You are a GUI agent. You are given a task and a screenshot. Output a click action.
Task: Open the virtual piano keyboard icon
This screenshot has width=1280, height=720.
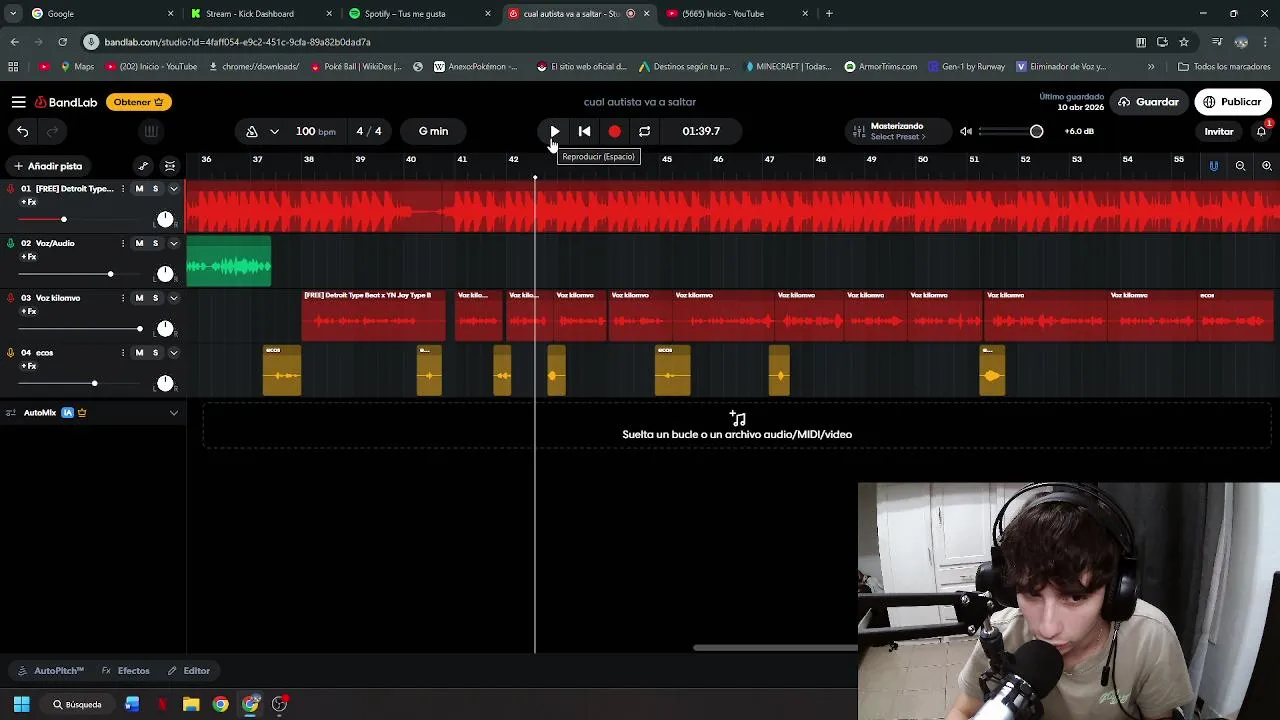(150, 131)
